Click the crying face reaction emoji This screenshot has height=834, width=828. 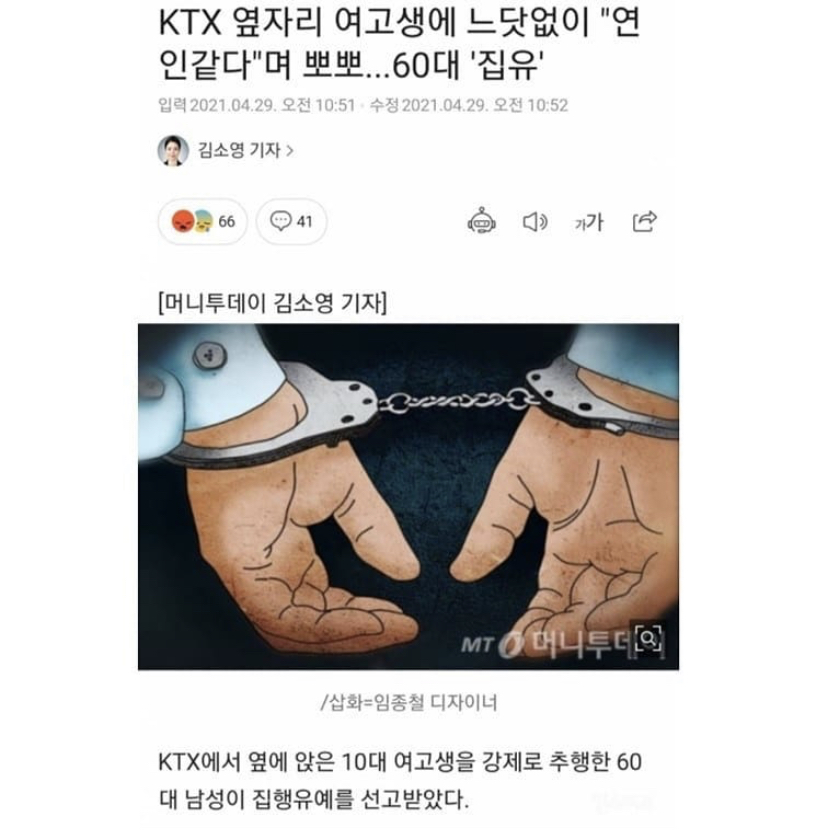(x=203, y=221)
